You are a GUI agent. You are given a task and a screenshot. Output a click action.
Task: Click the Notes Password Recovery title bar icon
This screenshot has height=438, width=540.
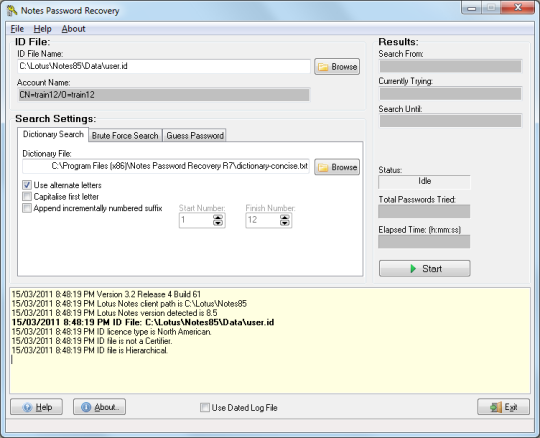coord(12,10)
